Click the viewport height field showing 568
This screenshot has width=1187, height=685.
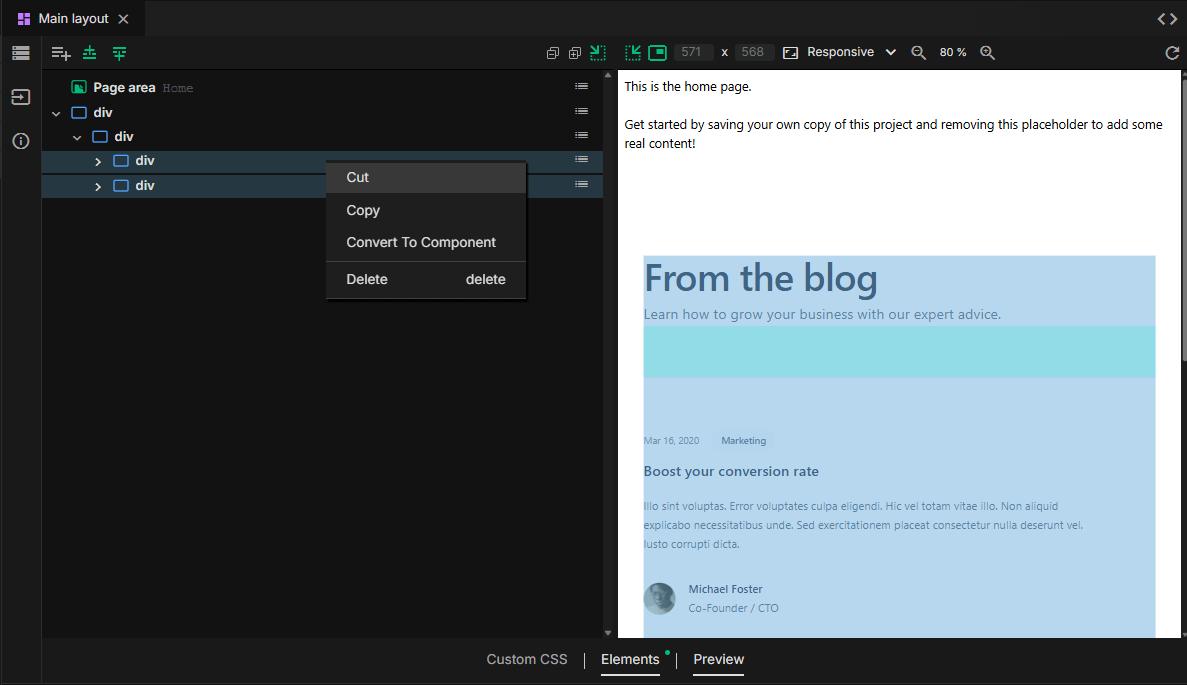pos(752,52)
